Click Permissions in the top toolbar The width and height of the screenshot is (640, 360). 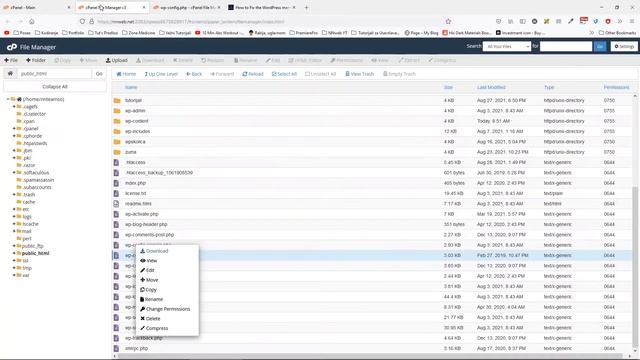tap(347, 60)
